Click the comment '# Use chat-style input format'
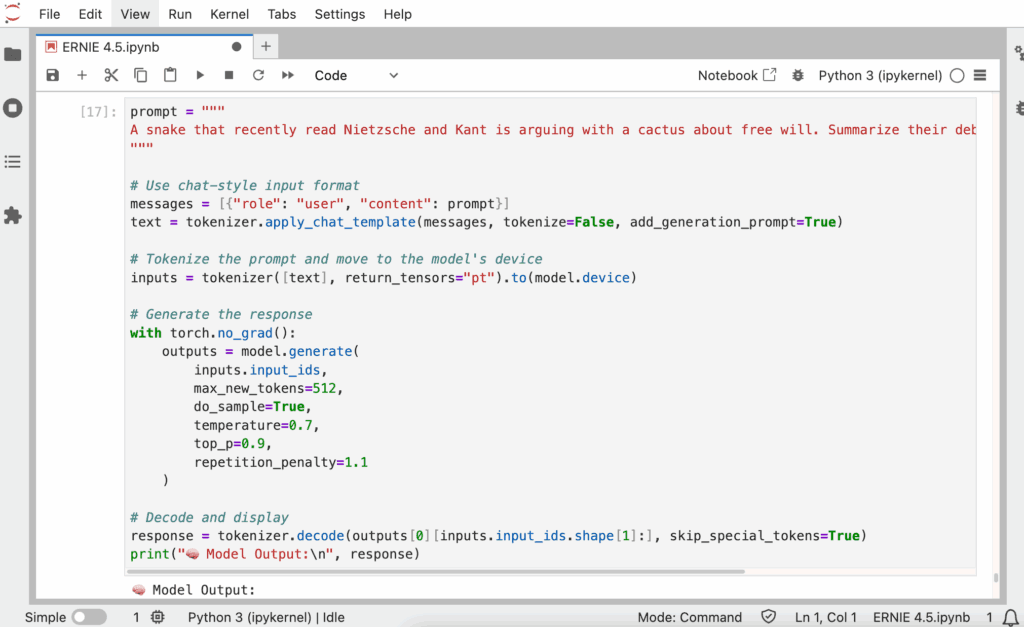1024x627 pixels. point(245,185)
